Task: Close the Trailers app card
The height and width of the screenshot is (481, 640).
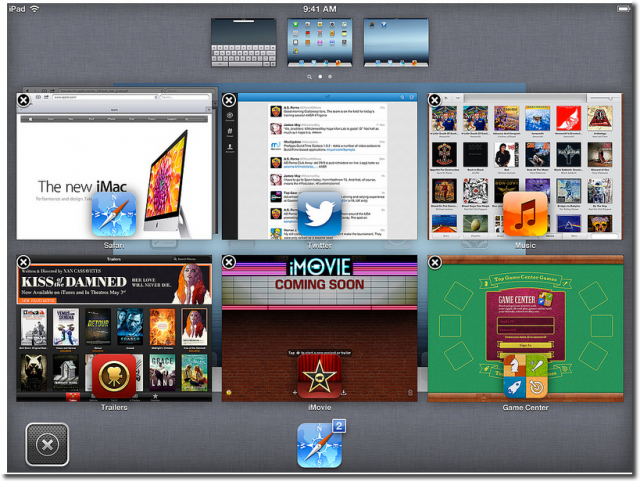Action: coord(24,262)
